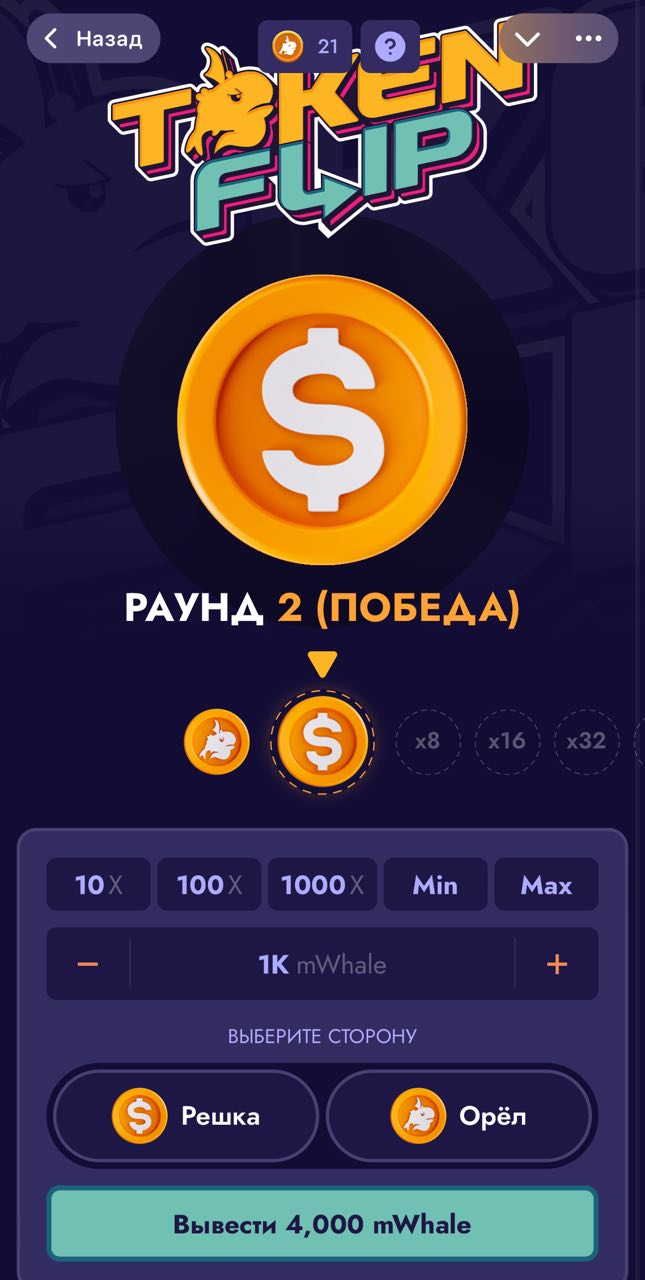Image resolution: width=645 pixels, height=1280 pixels.
Task: Open the token balance showing 21
Action: (x=305, y=46)
